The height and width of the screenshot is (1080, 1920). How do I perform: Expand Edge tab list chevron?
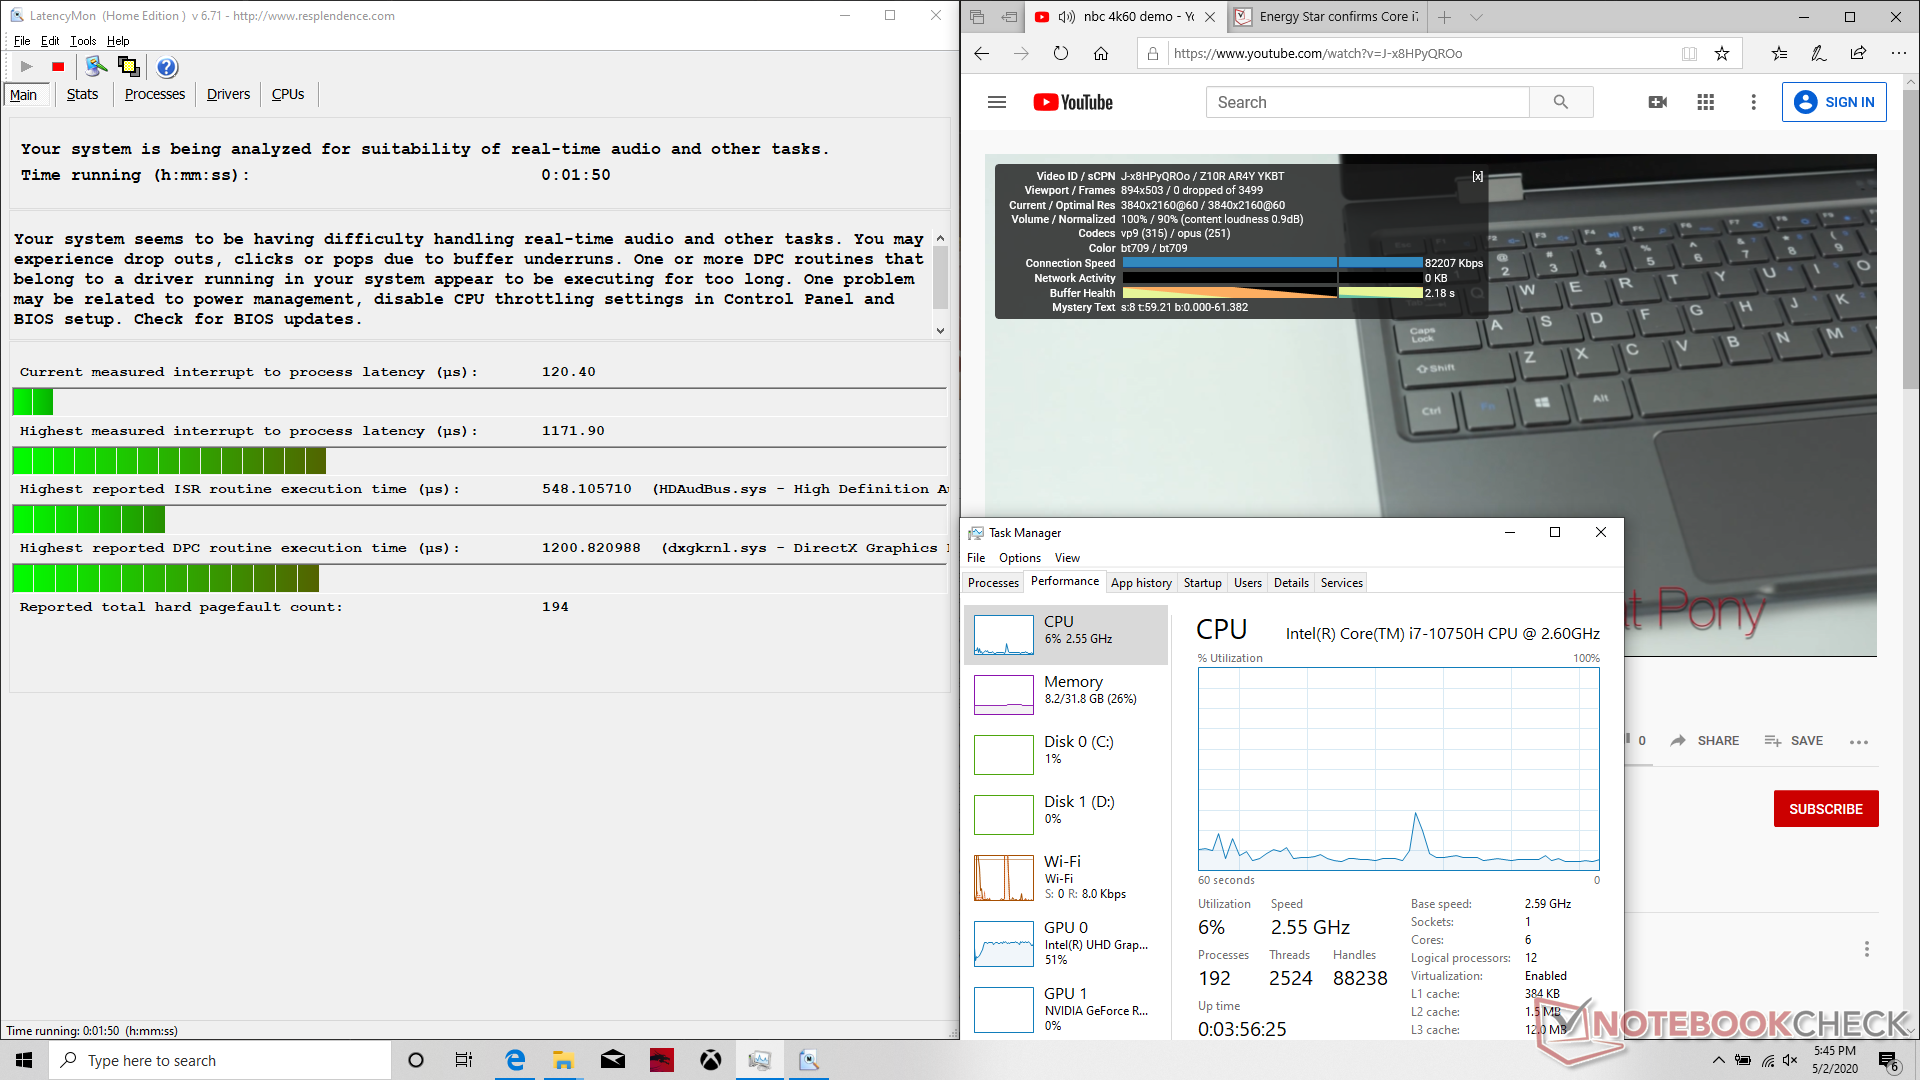pyautogui.click(x=1476, y=17)
